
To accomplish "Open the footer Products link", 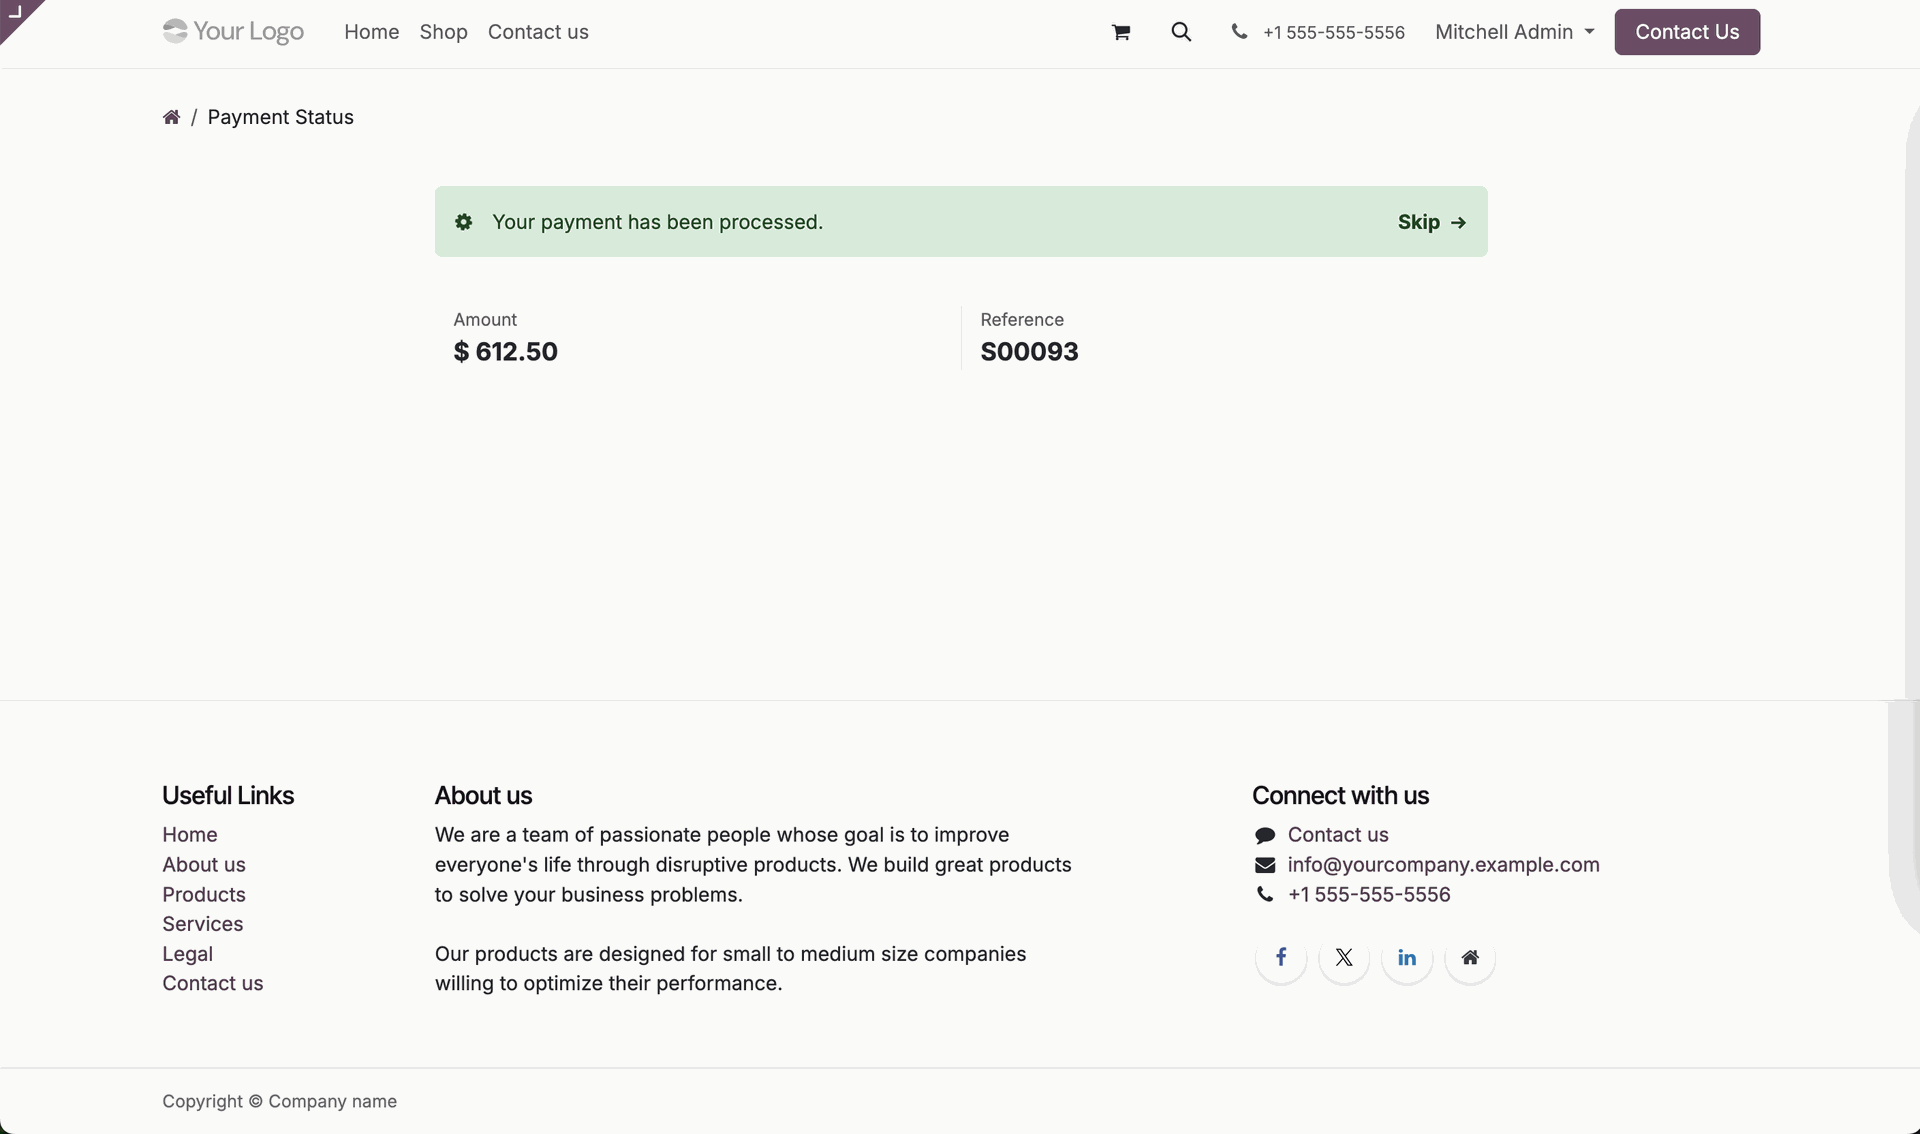I will coord(204,895).
